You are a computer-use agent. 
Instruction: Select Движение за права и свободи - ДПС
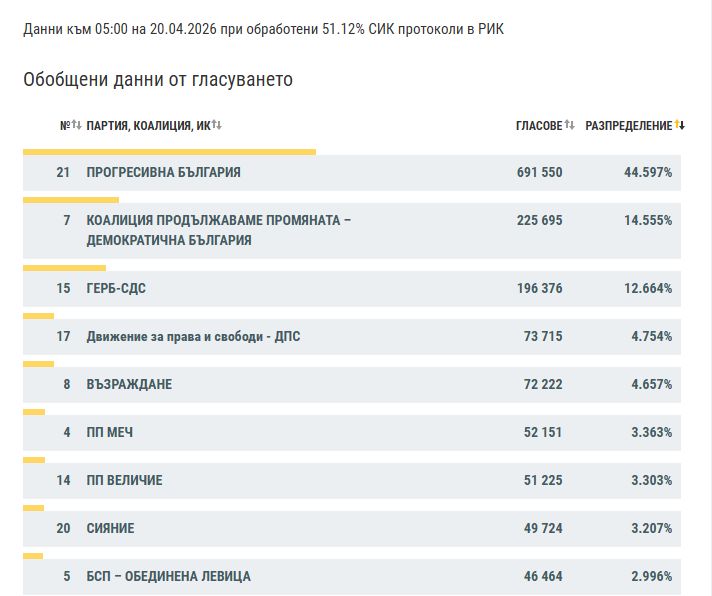[193, 337]
